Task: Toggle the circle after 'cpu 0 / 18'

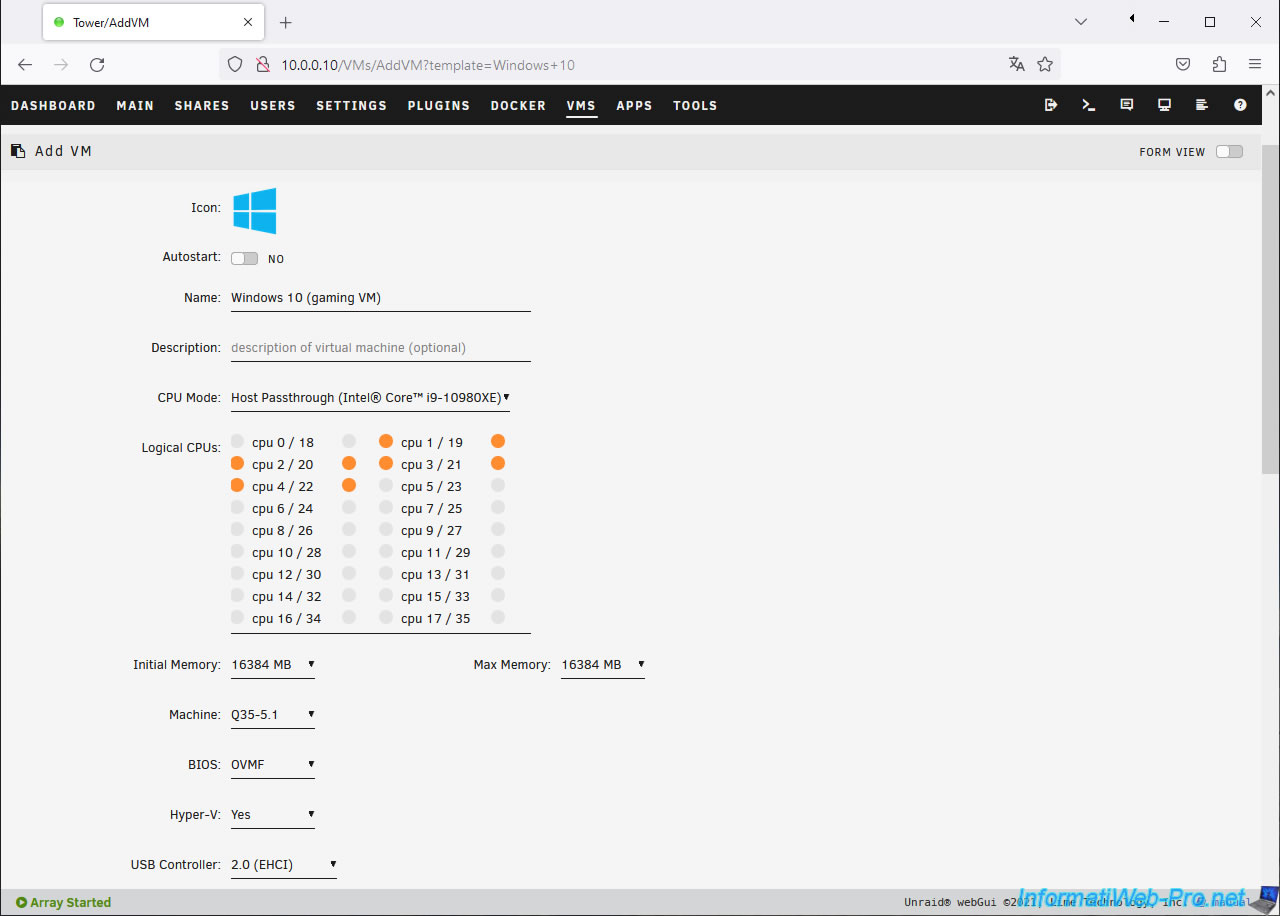Action: coord(349,441)
